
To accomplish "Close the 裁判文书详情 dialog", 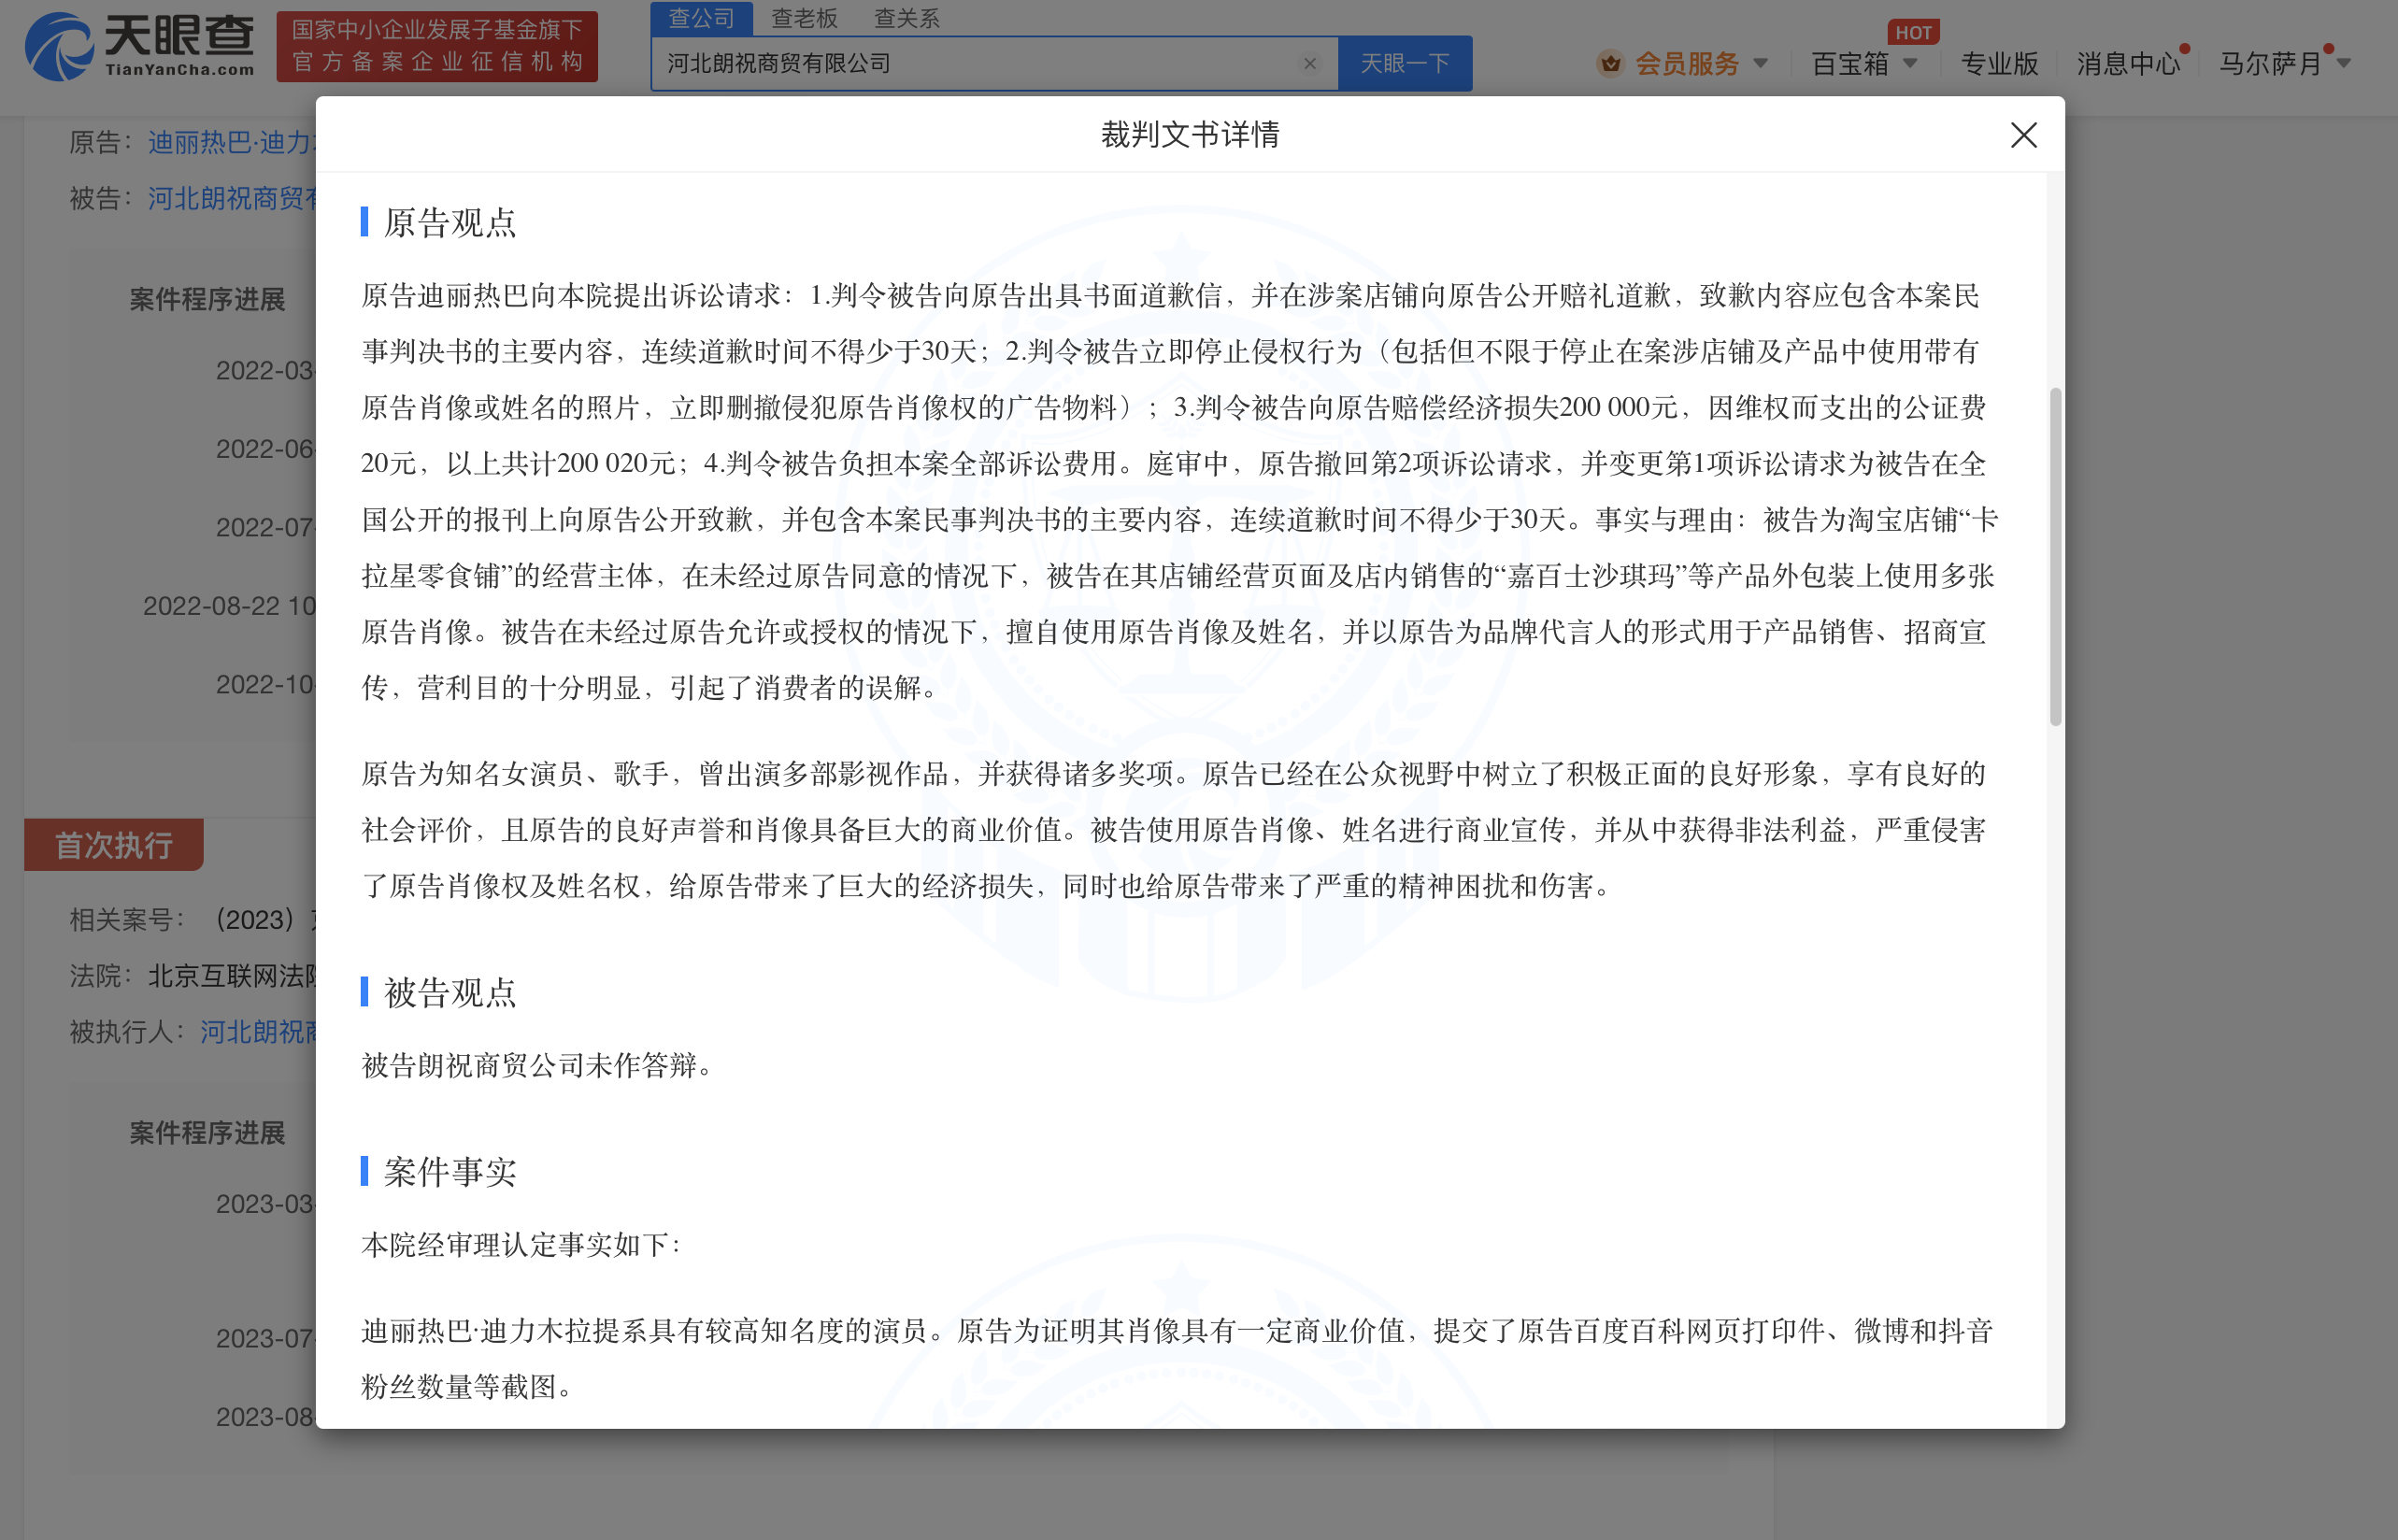I will click(2023, 136).
